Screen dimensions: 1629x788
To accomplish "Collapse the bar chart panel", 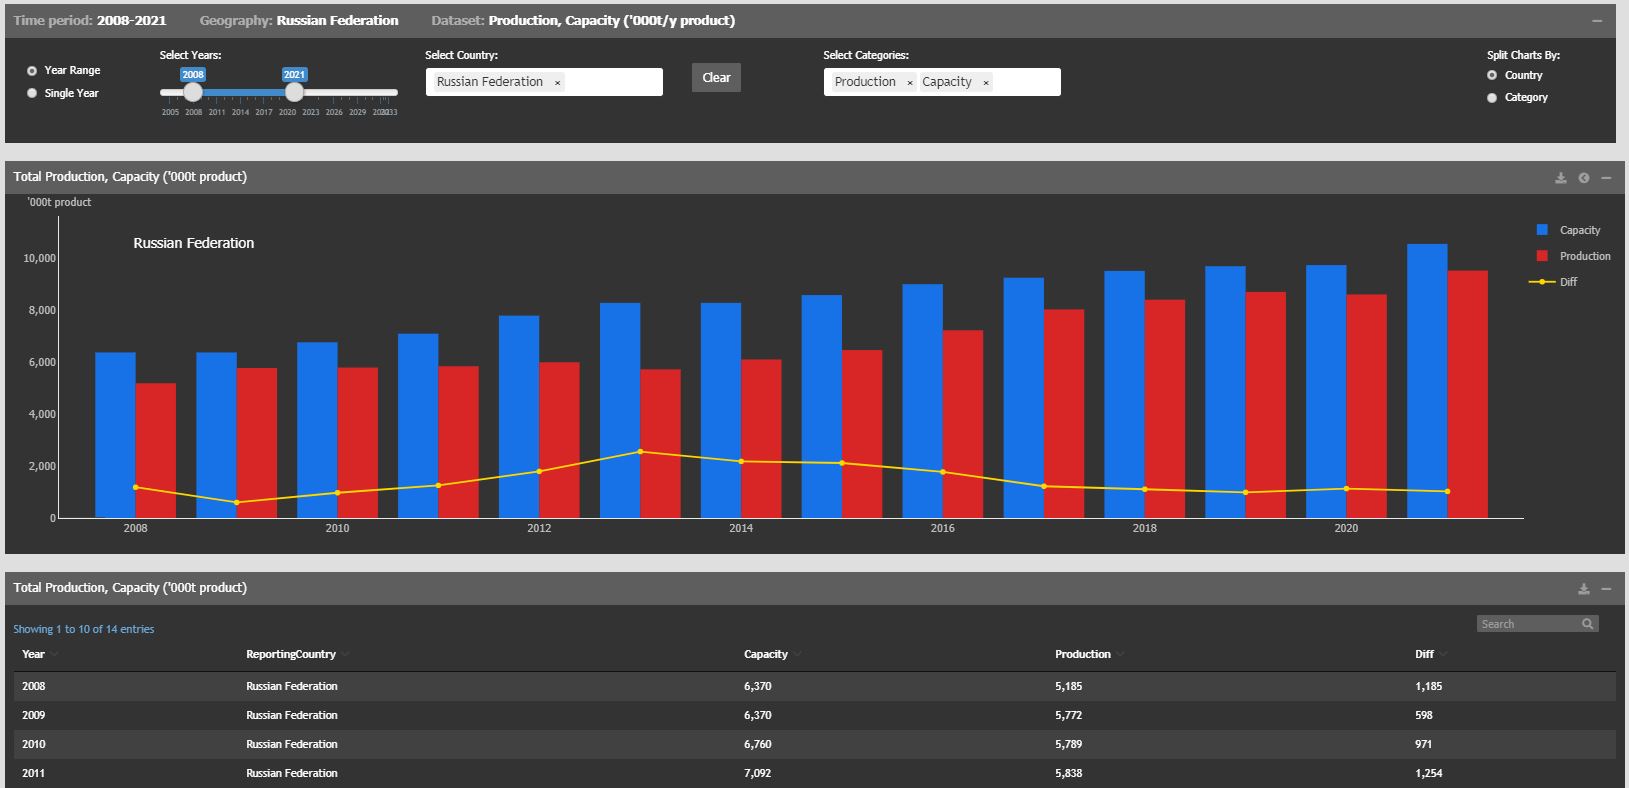I will 1606,178.
